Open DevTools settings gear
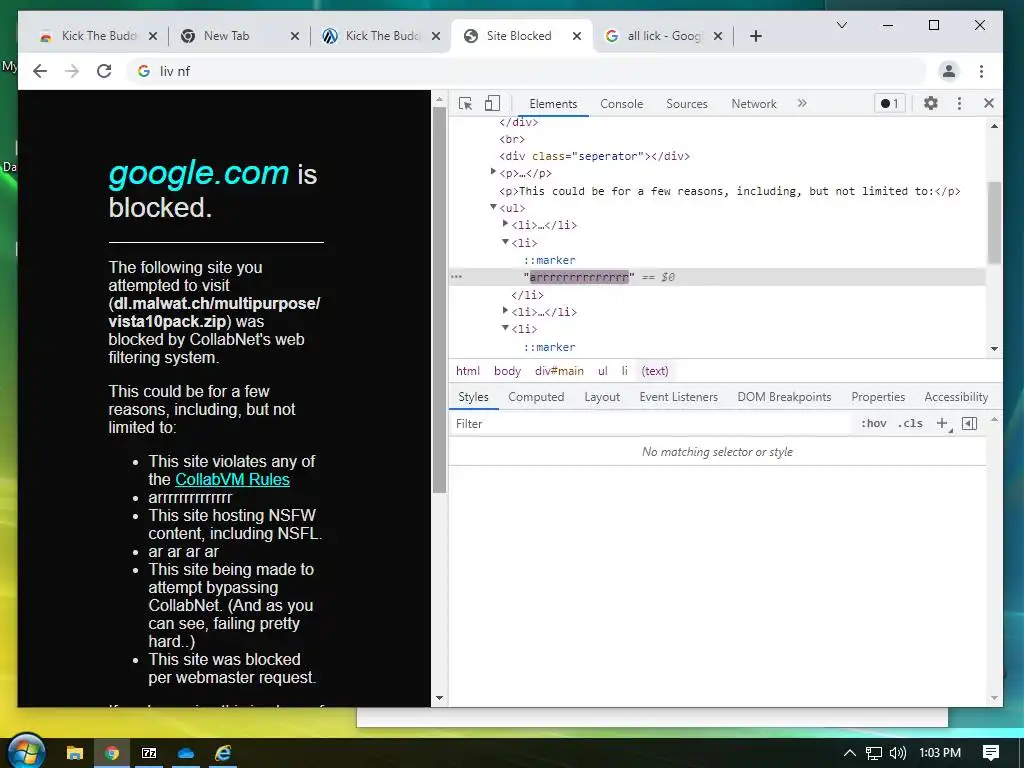This screenshot has width=1024, height=768. pos(931,103)
